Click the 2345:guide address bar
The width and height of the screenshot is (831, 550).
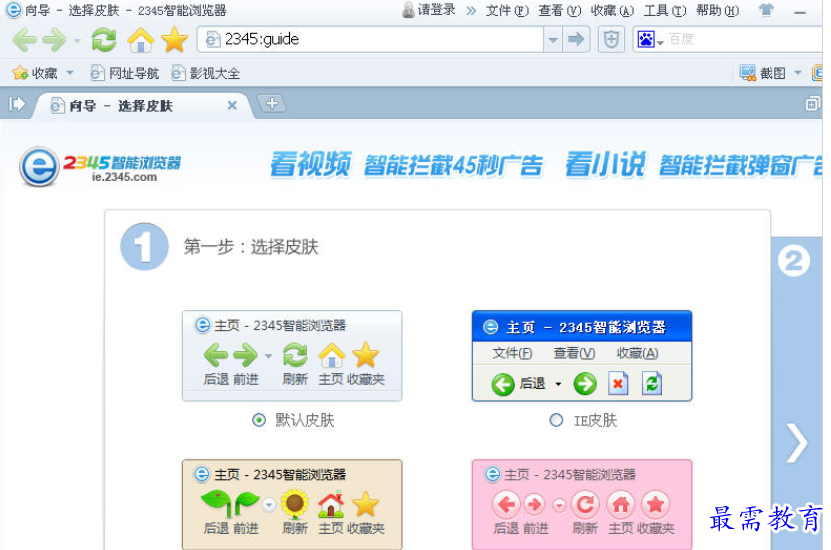pyautogui.click(x=371, y=39)
